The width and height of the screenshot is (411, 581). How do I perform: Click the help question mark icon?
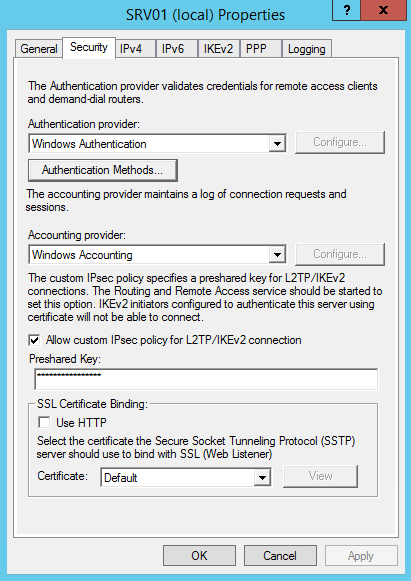(x=346, y=10)
